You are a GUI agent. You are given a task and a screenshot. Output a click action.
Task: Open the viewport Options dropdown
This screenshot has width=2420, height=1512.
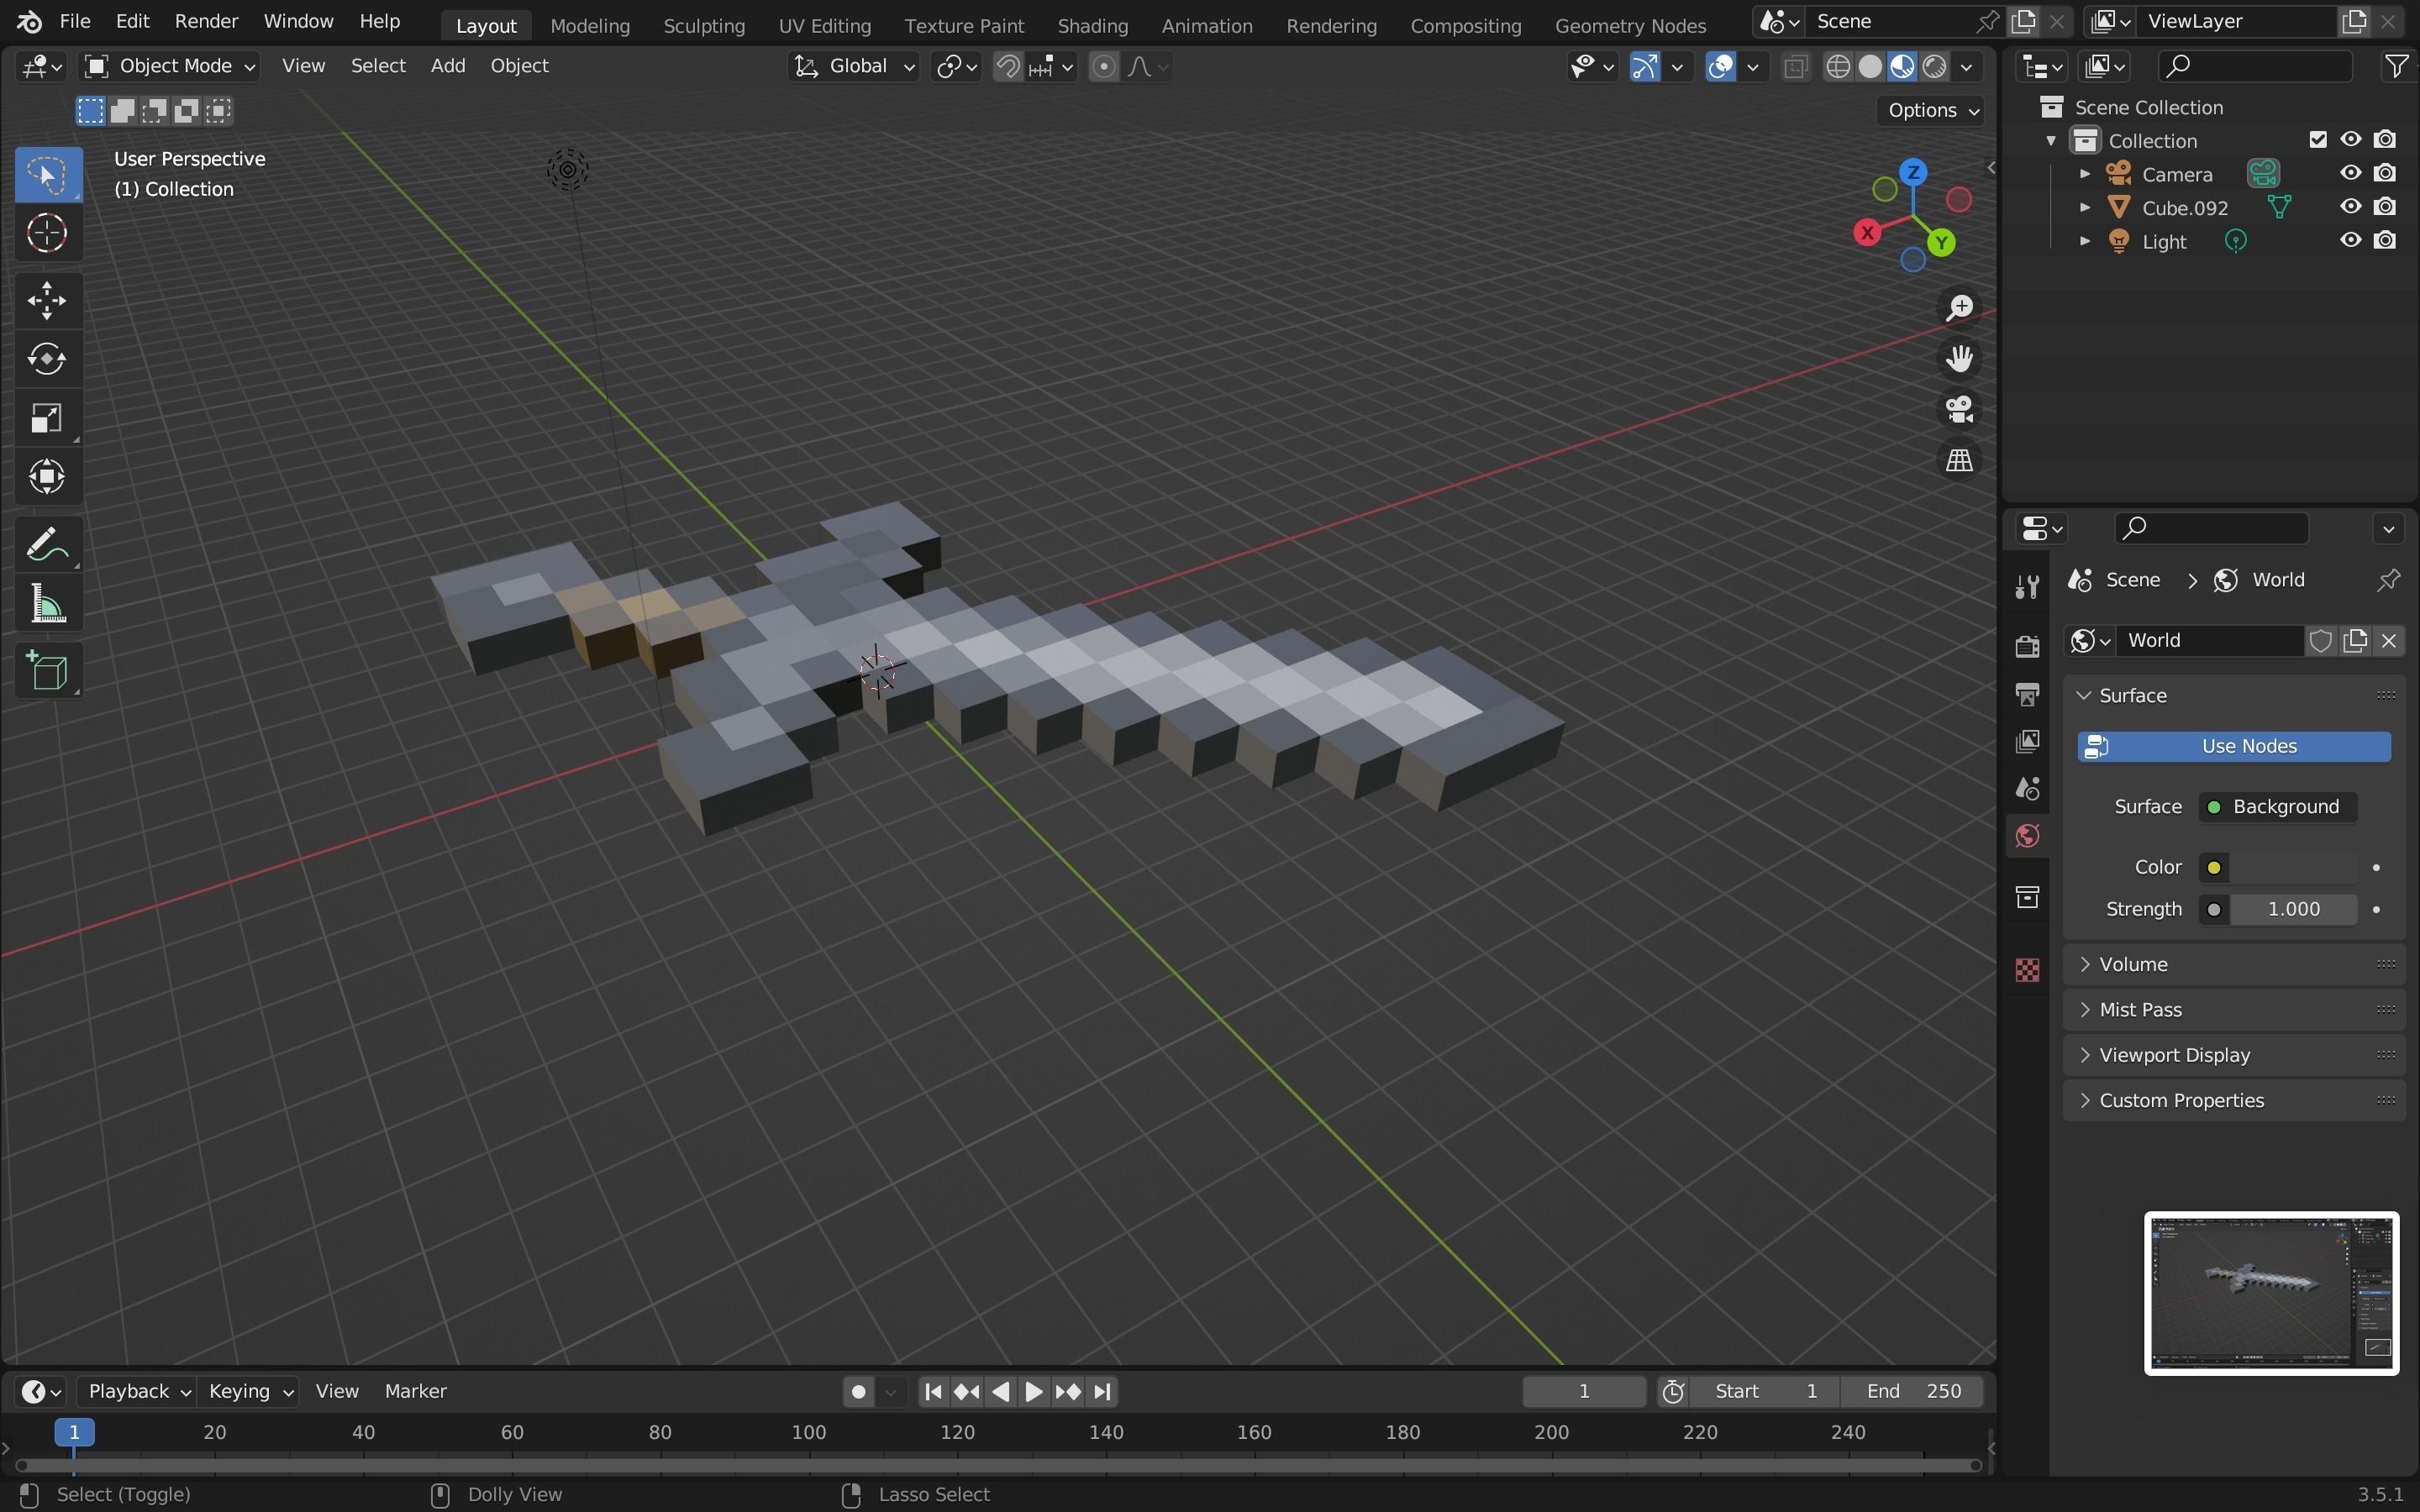click(1932, 111)
